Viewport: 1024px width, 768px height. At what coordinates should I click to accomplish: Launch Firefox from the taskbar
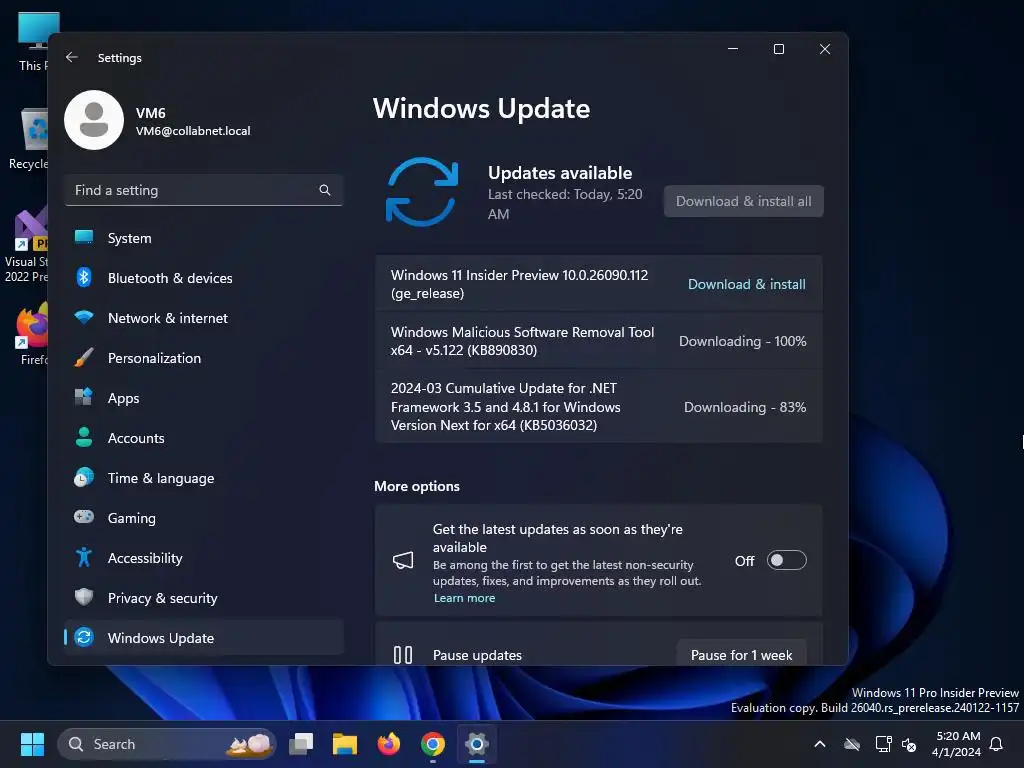[389, 744]
